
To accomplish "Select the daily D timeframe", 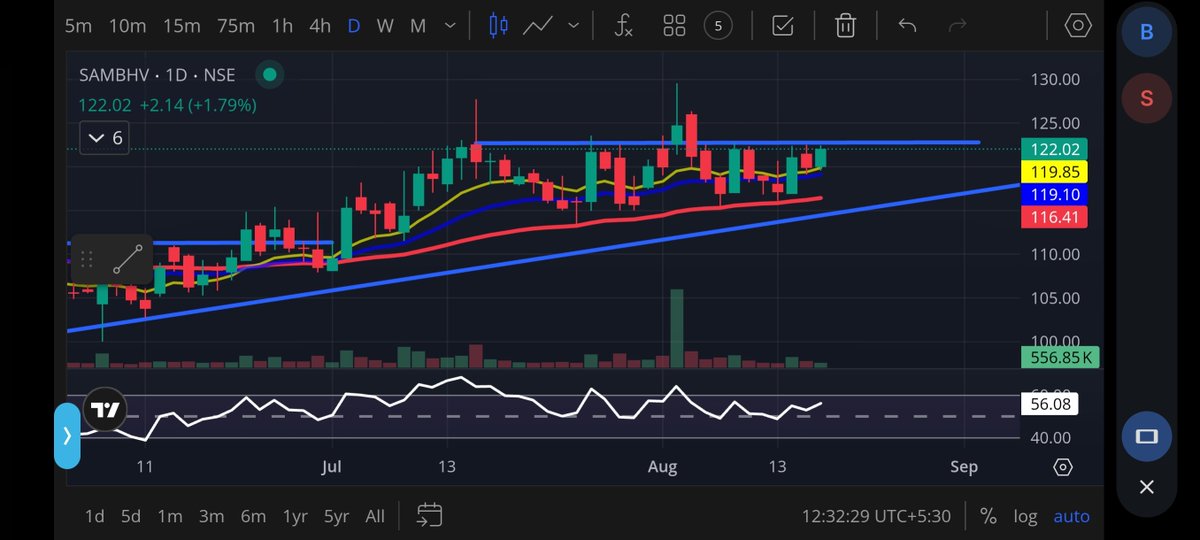I will click(353, 26).
